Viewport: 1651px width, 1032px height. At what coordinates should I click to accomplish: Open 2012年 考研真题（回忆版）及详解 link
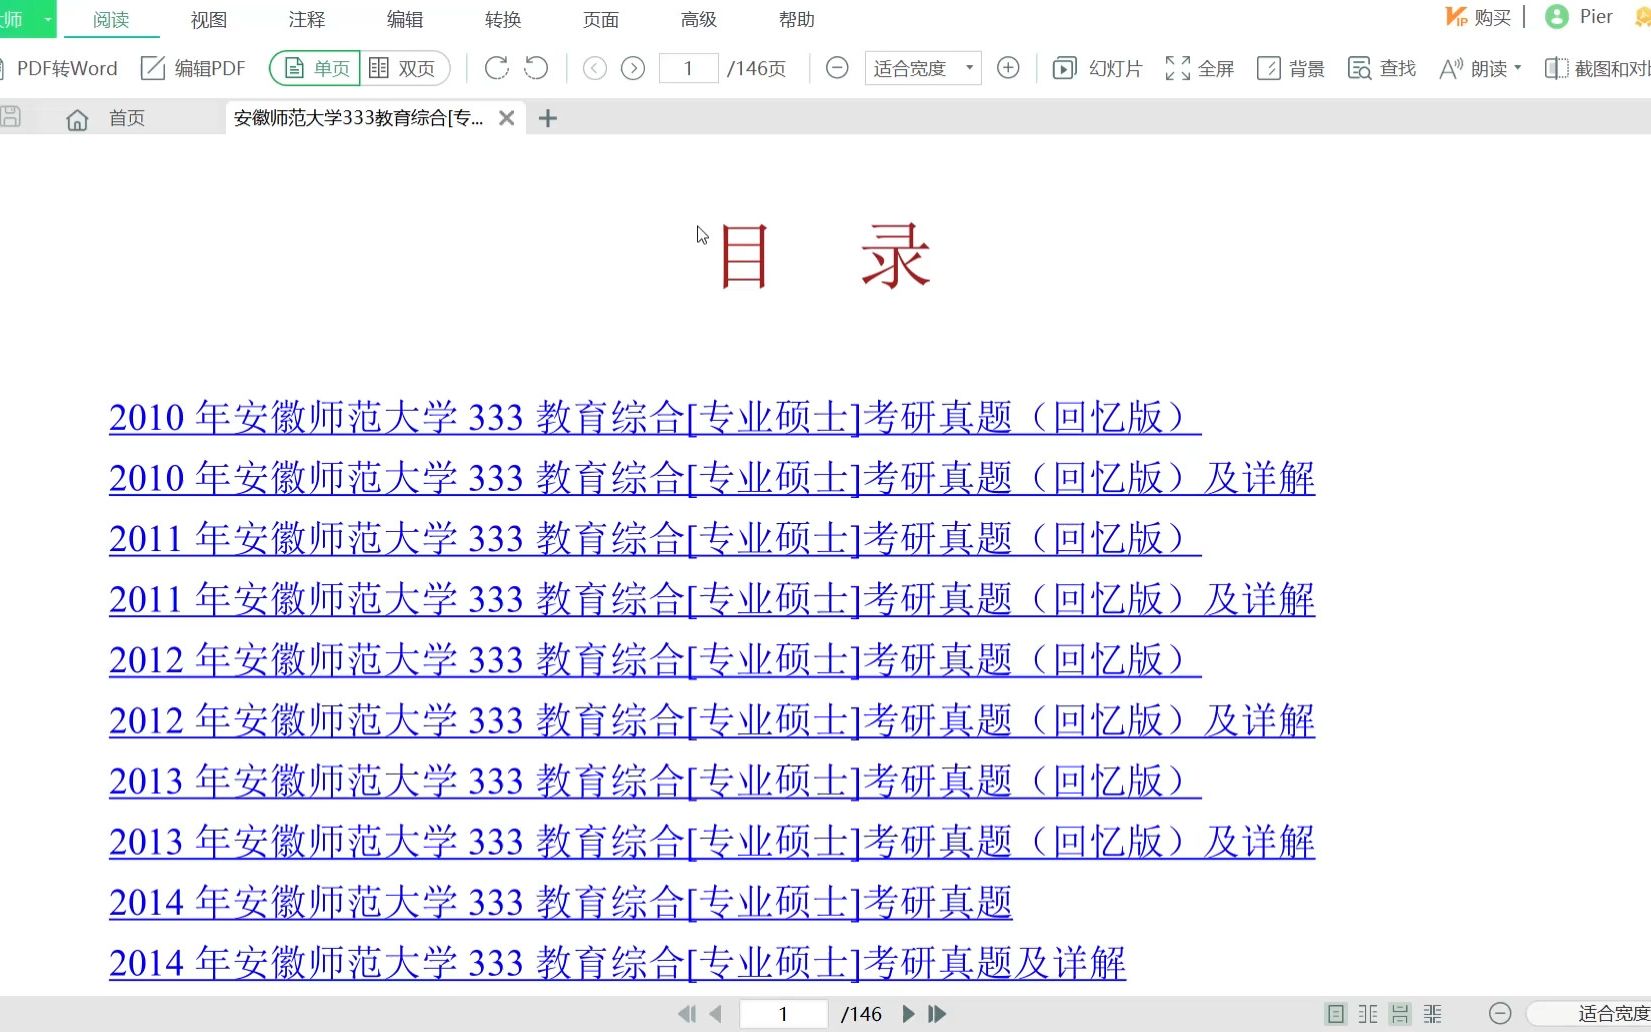click(x=712, y=720)
